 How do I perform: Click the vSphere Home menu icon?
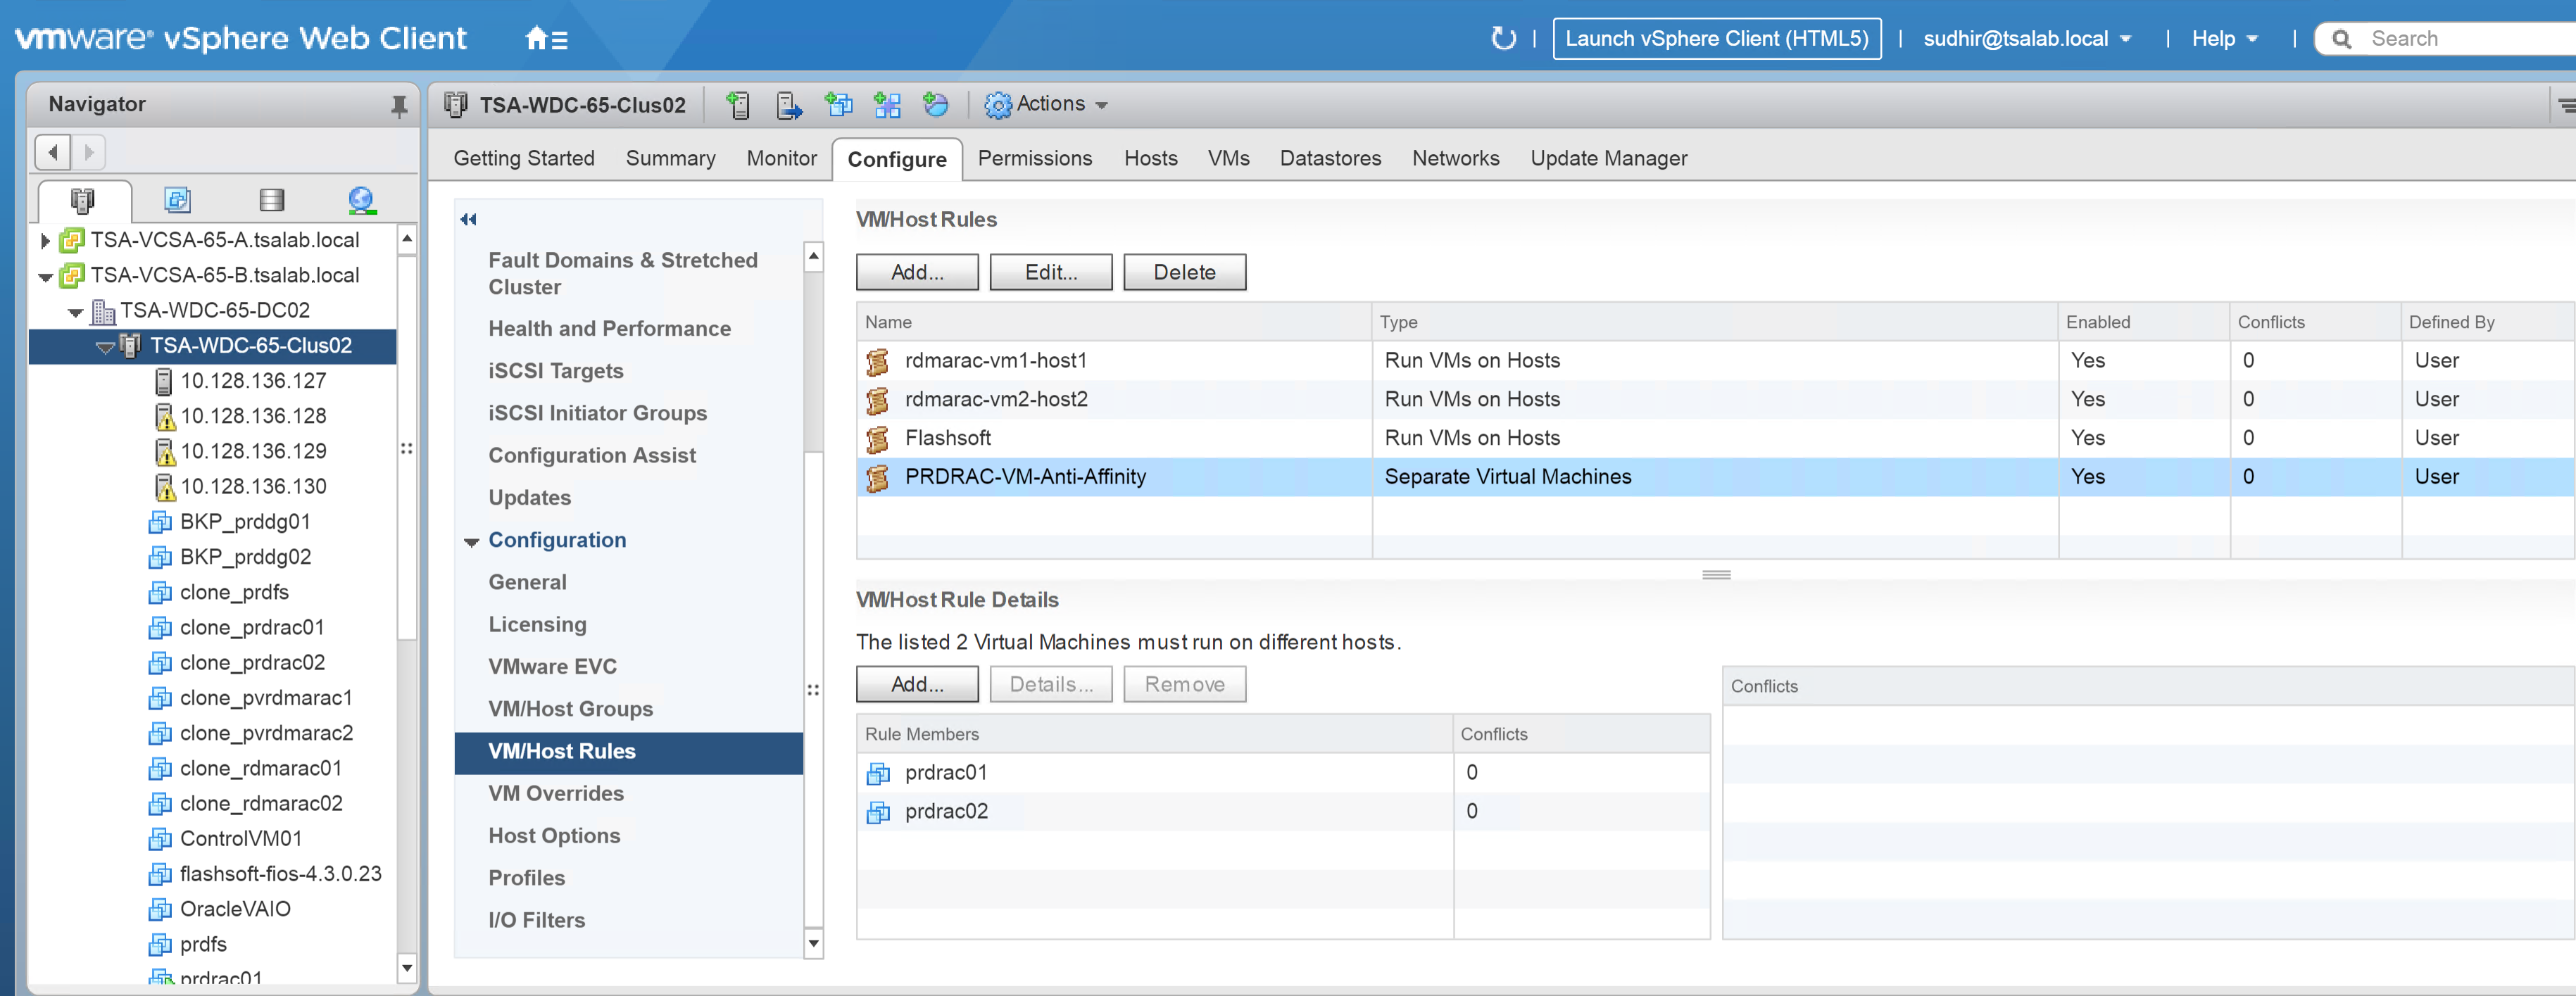click(x=546, y=39)
